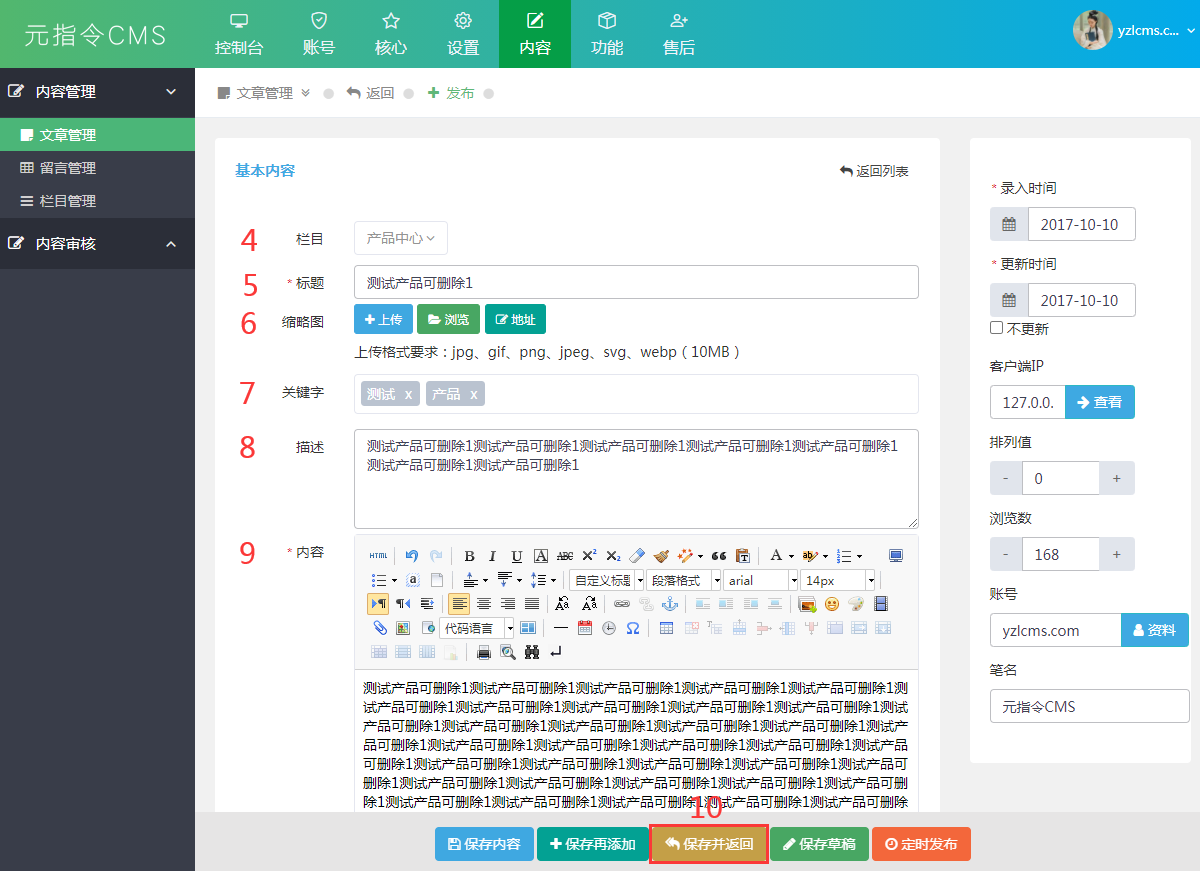
Task: Toggle bold formatting in the editor
Action: pos(468,556)
